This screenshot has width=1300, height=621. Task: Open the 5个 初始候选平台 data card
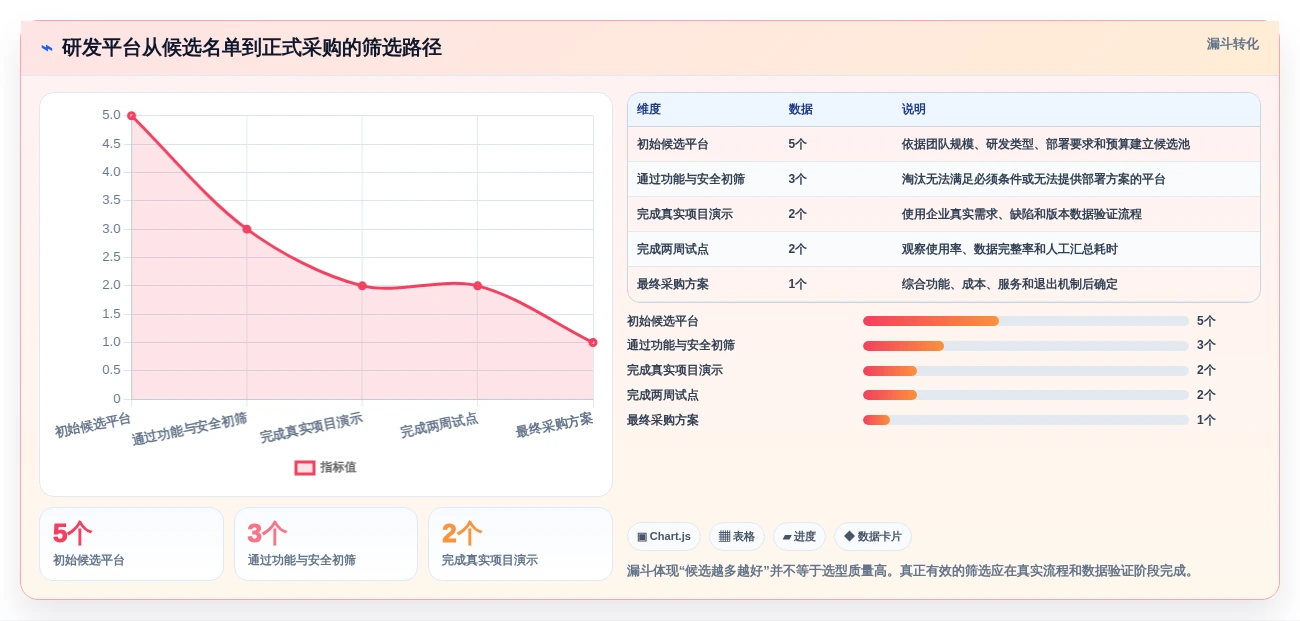(131, 544)
